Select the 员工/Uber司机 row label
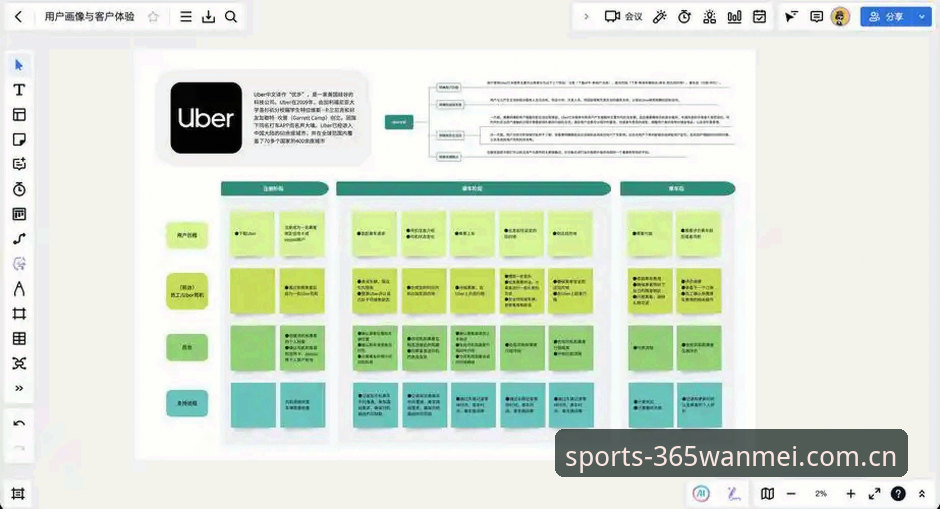Viewport: 940px width, 509px height. (187, 291)
